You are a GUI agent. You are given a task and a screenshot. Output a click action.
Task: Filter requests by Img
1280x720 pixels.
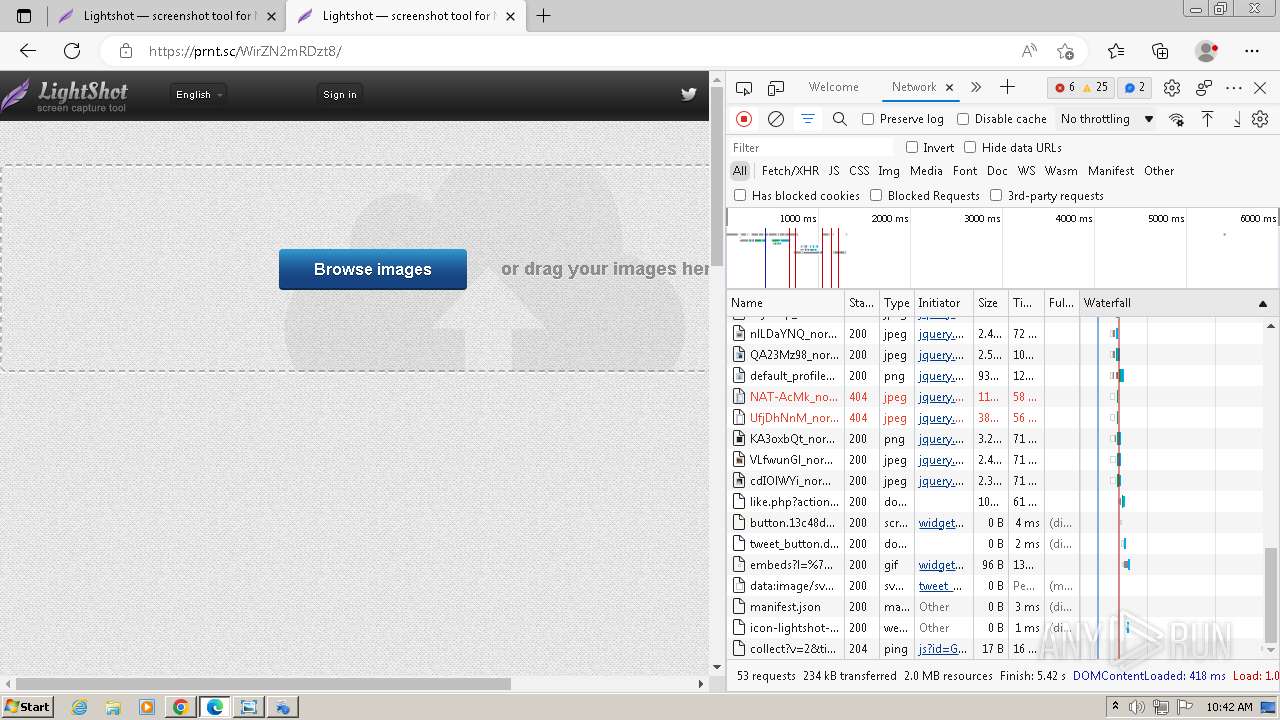tap(889, 171)
